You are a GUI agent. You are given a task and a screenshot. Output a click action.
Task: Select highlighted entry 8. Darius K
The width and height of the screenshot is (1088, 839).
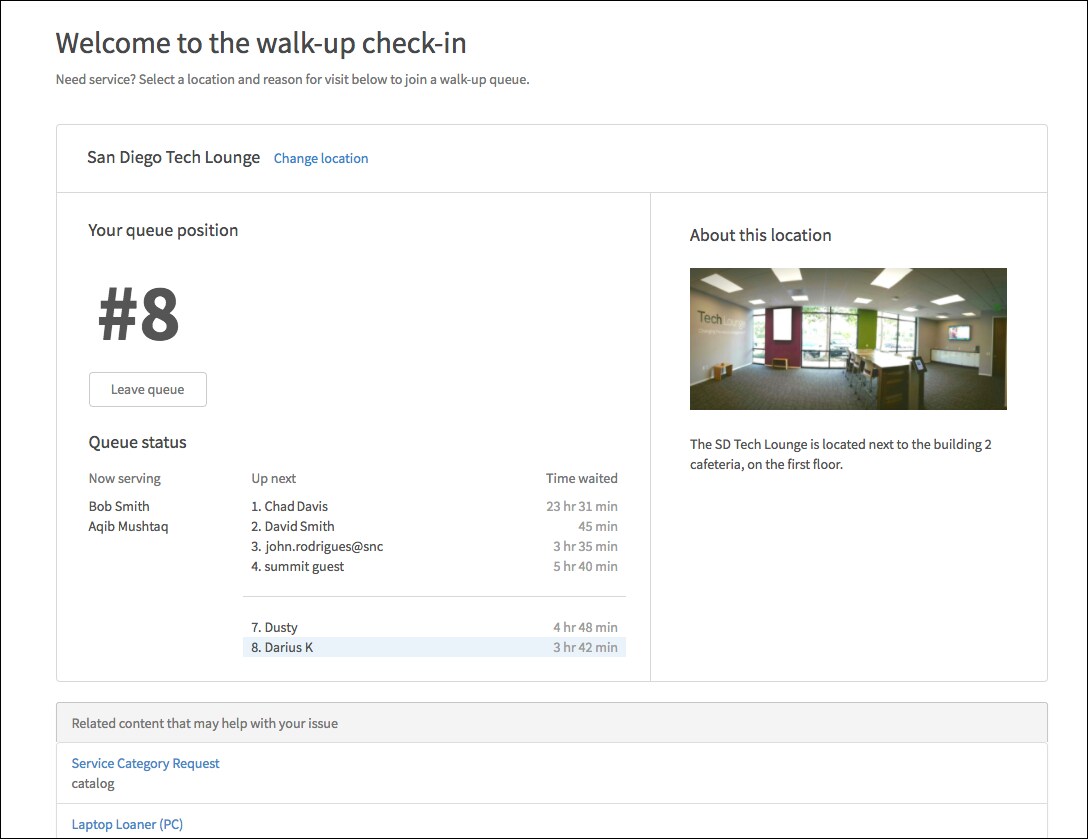[434, 647]
